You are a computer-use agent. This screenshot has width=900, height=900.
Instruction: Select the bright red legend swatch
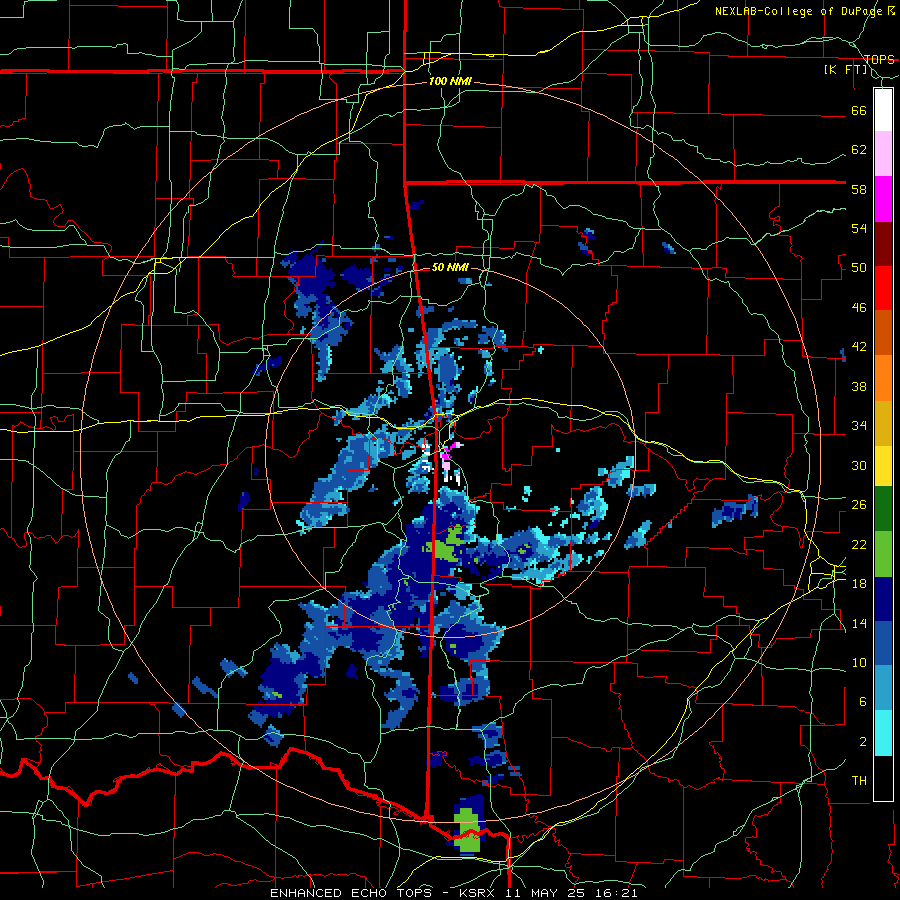pyautogui.click(x=883, y=288)
